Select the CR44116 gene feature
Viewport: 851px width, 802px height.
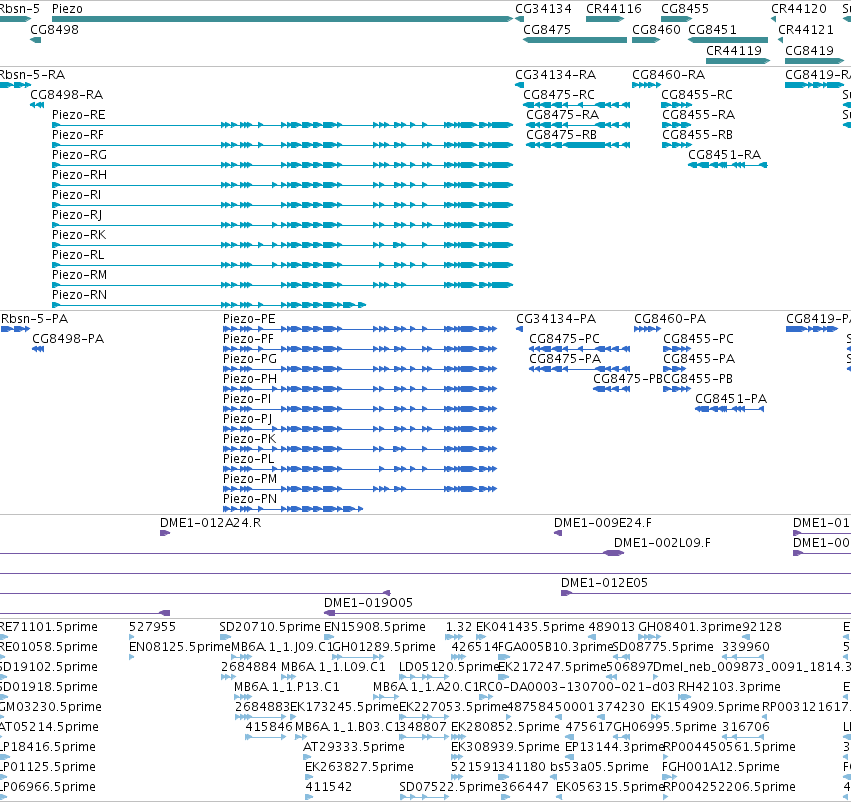click(x=605, y=19)
